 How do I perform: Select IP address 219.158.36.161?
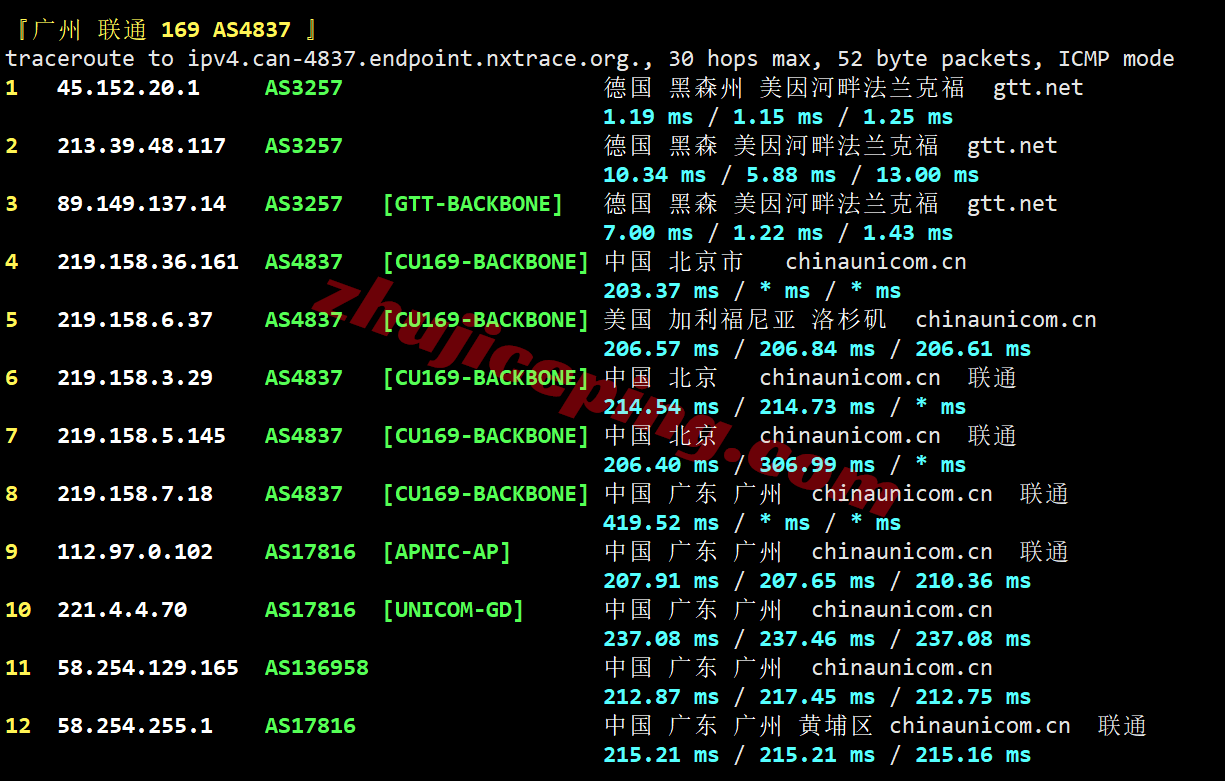coord(148,262)
